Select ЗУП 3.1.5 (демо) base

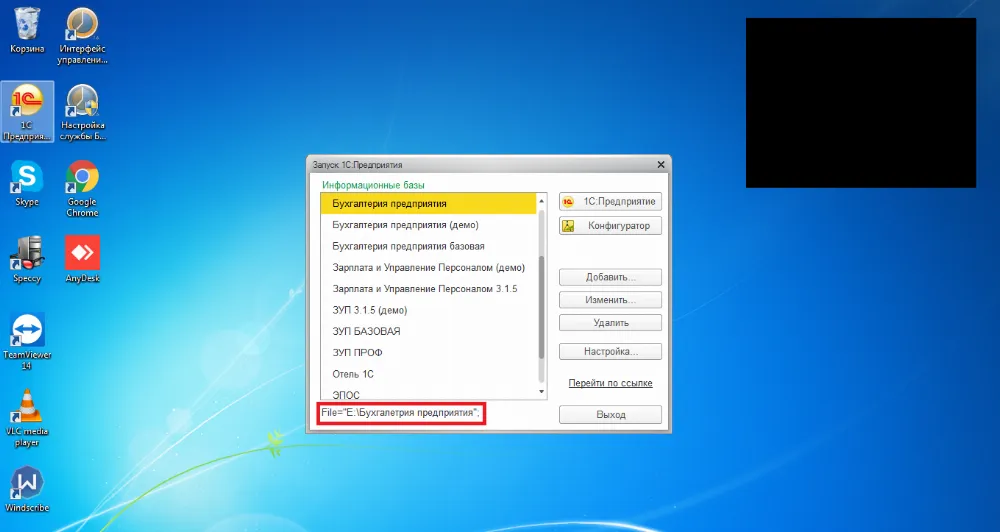[x=429, y=310]
